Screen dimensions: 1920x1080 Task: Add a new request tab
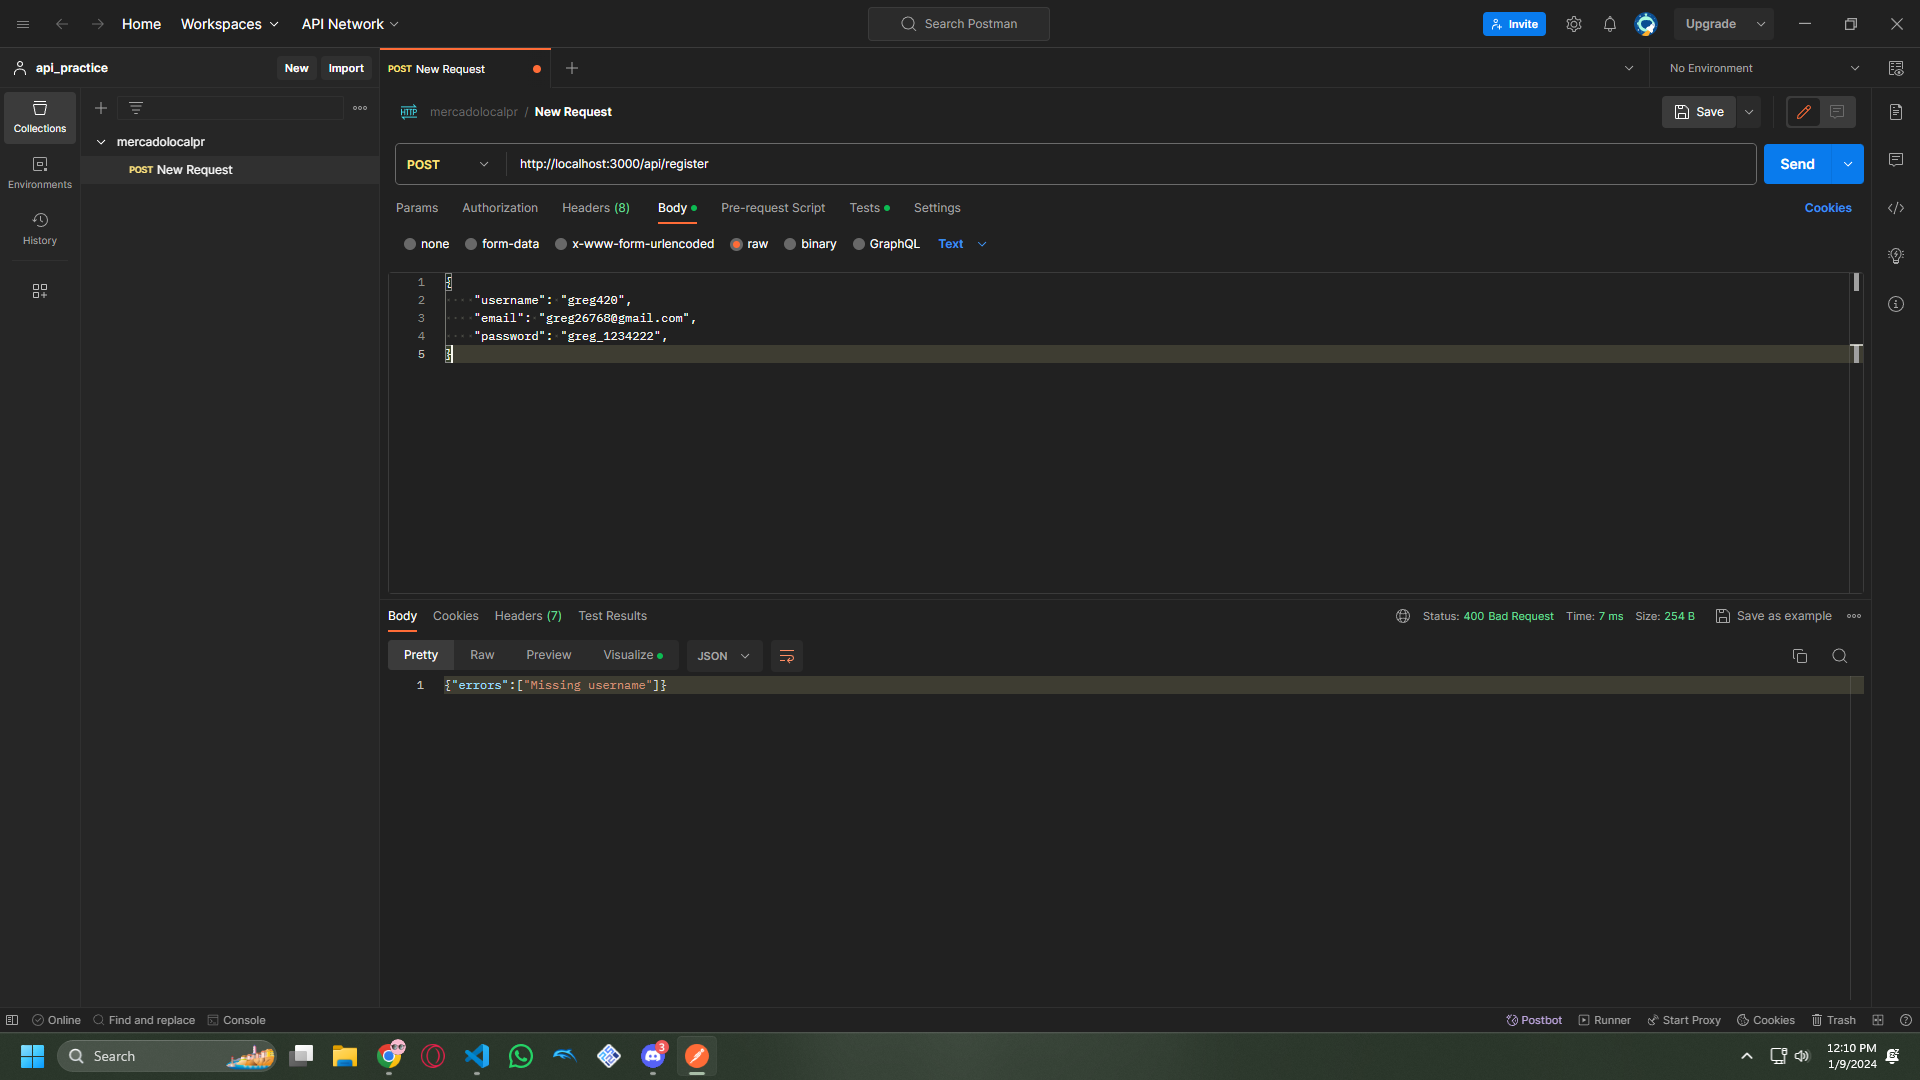pyautogui.click(x=572, y=68)
